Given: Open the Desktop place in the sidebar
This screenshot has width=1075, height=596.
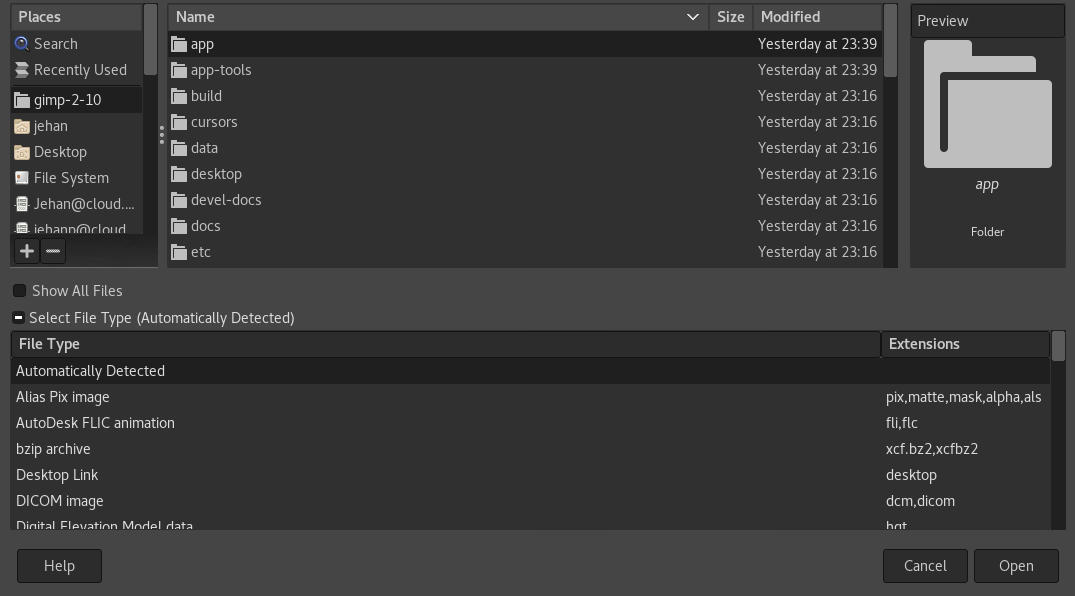Looking at the screenshot, I should coord(60,151).
